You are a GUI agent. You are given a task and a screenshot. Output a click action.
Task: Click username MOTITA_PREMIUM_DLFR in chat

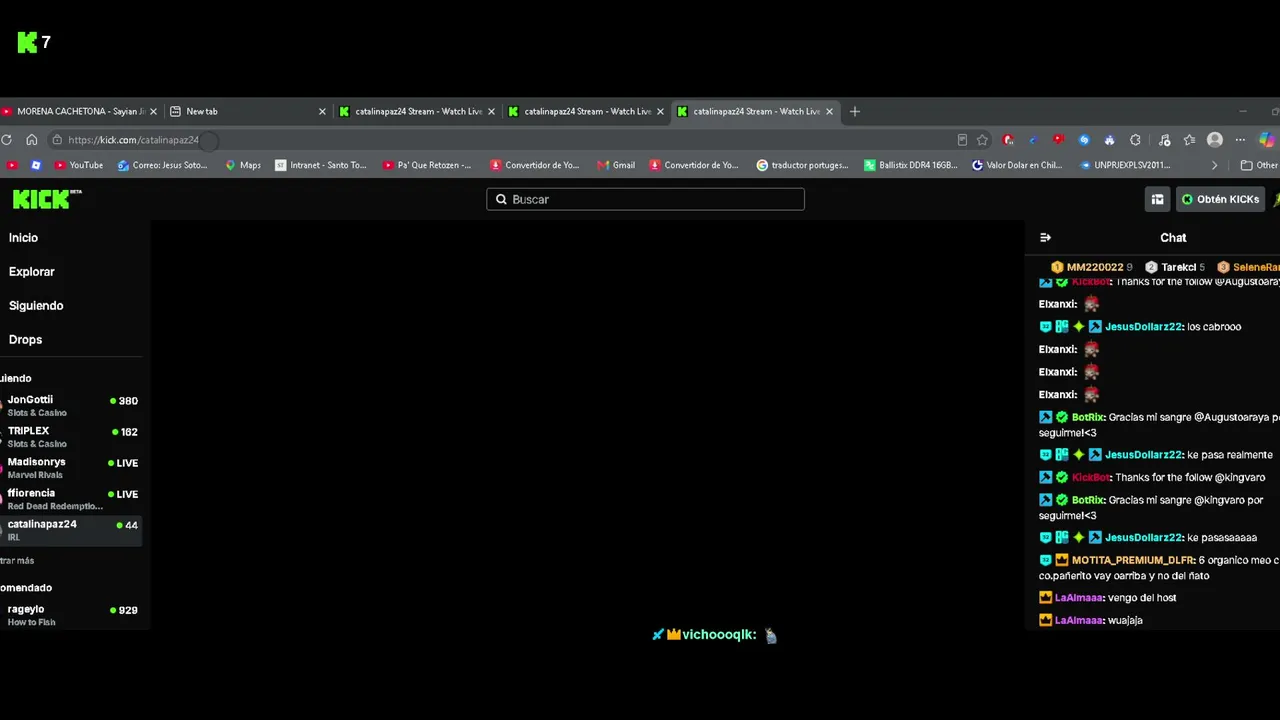[x=1133, y=561]
